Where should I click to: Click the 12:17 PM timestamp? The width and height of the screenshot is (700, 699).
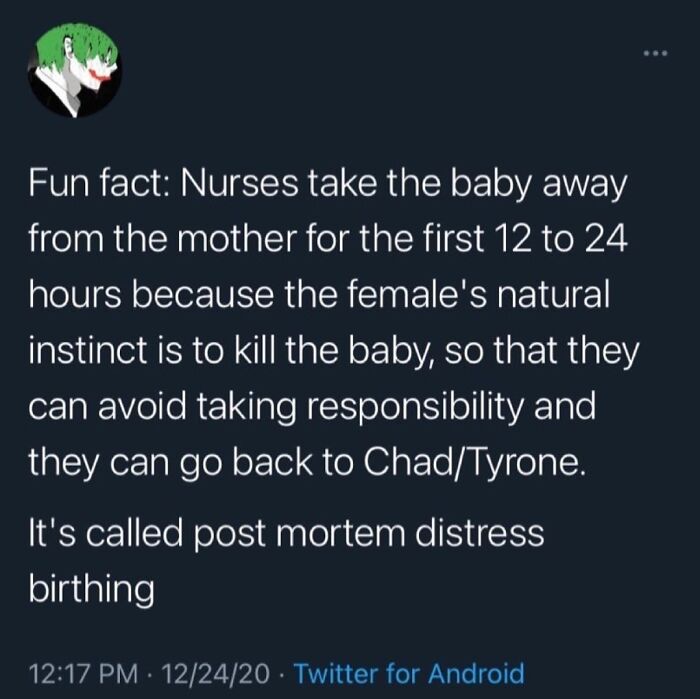tap(84, 673)
